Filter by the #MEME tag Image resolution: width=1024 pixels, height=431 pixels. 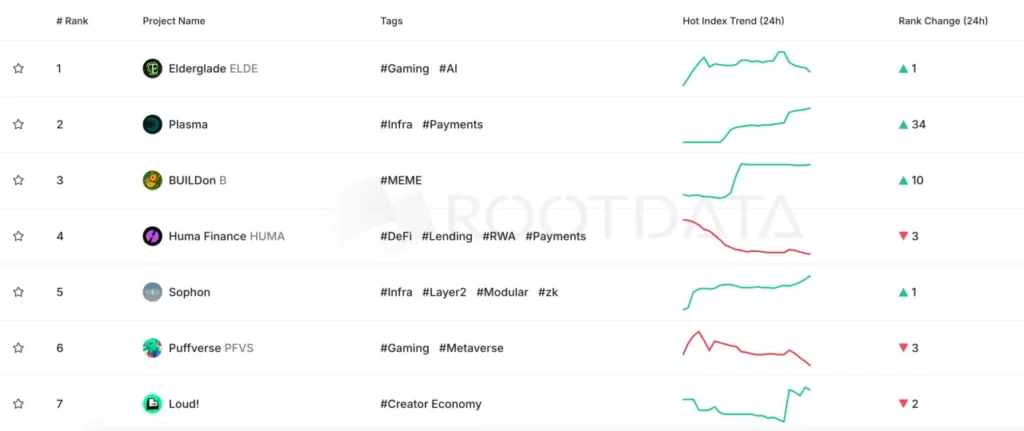[x=401, y=180]
